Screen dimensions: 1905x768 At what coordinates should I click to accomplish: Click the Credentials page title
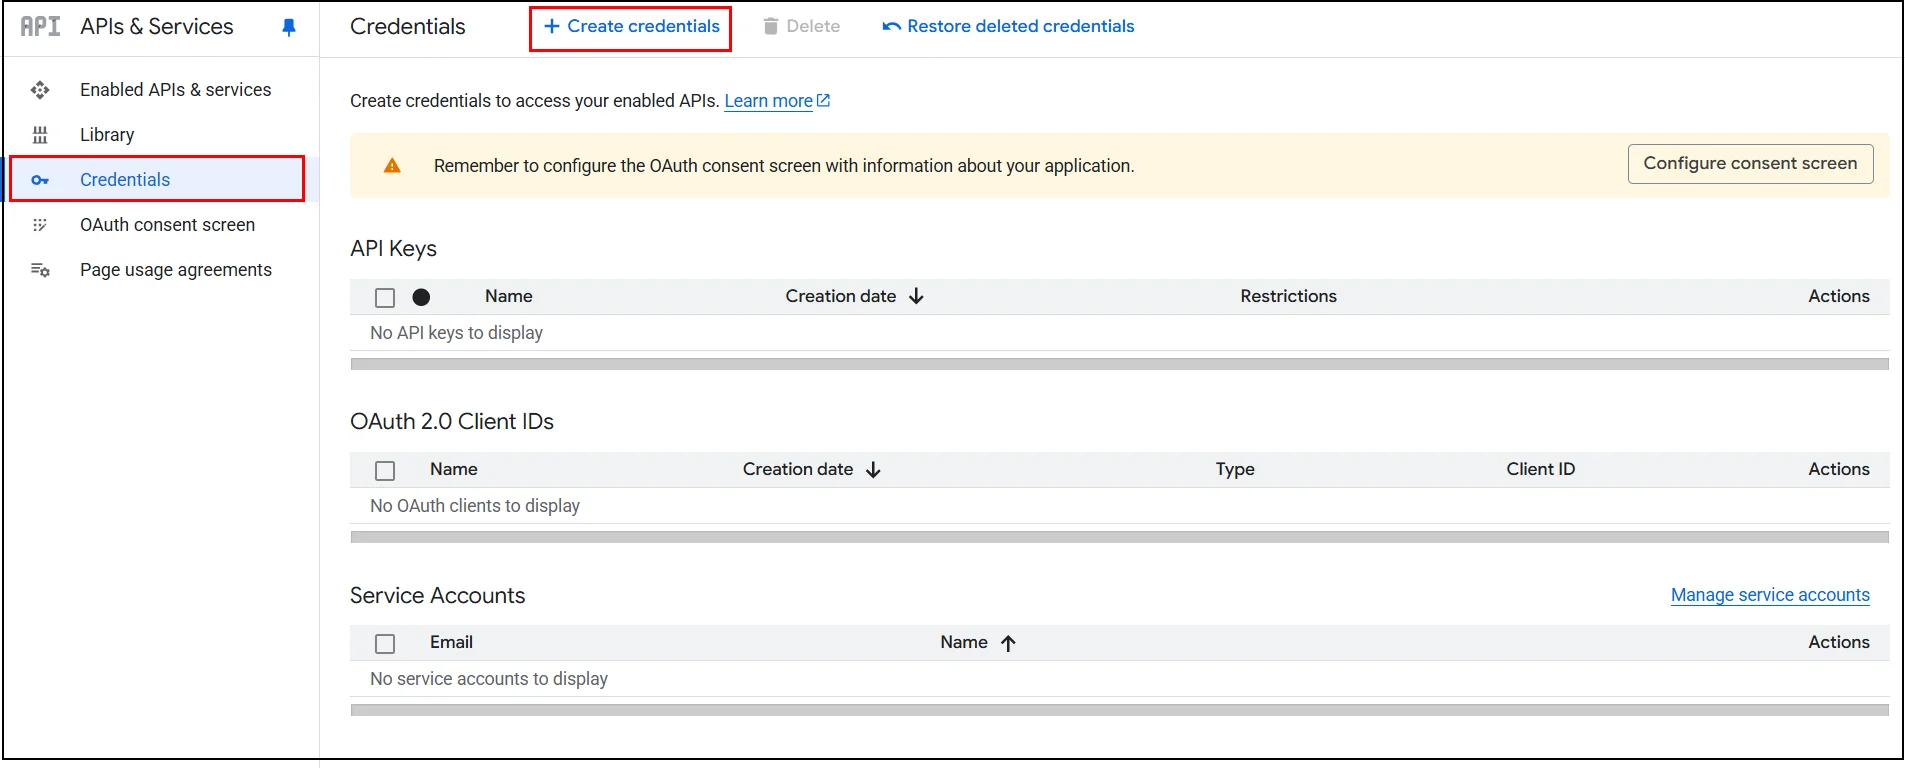[407, 27]
